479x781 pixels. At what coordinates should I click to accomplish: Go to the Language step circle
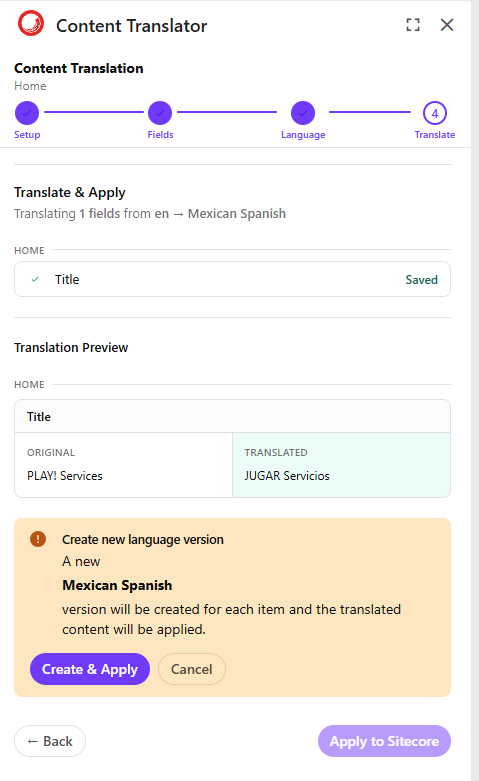point(303,113)
